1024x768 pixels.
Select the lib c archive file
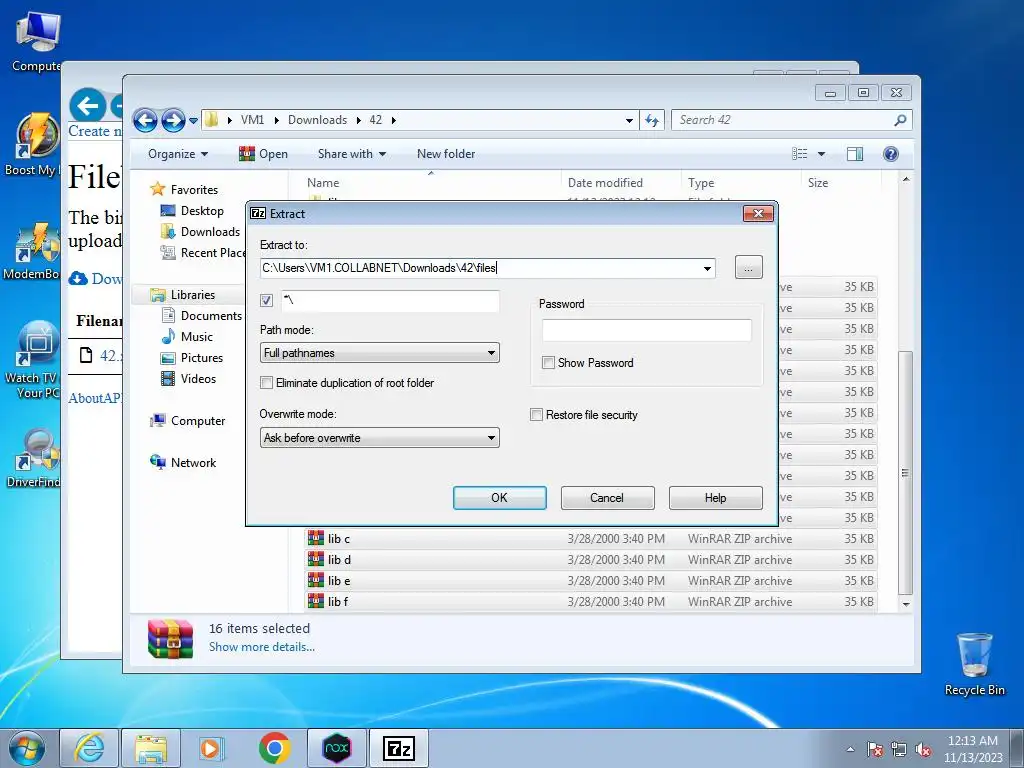coord(590,539)
